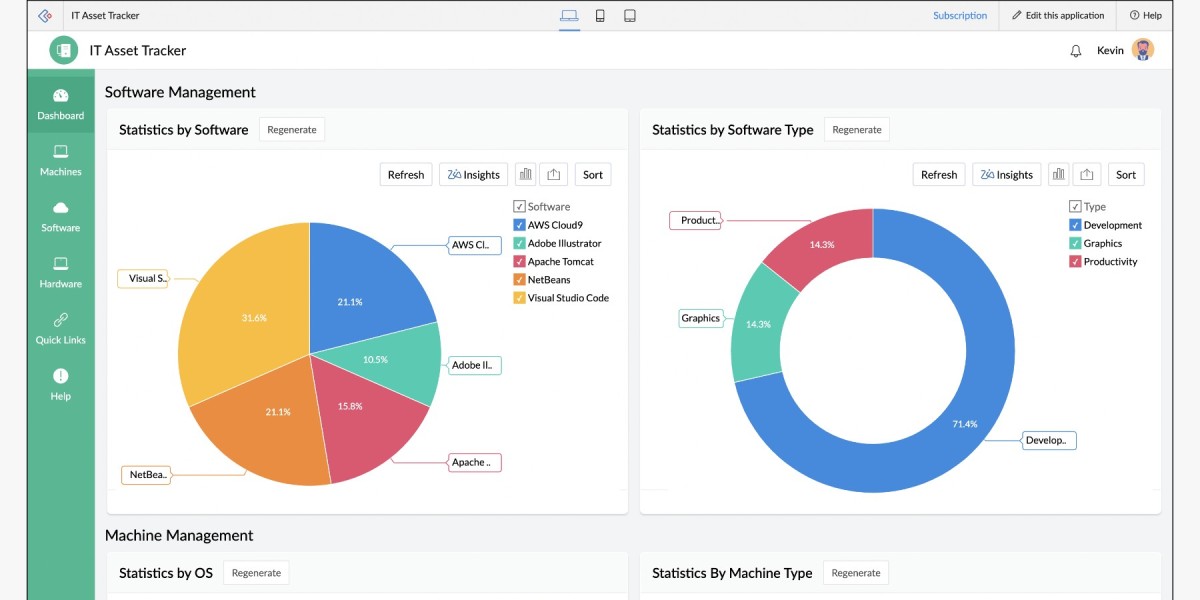Click the desktop laptop preview icon
1200x600 pixels.
click(569, 16)
